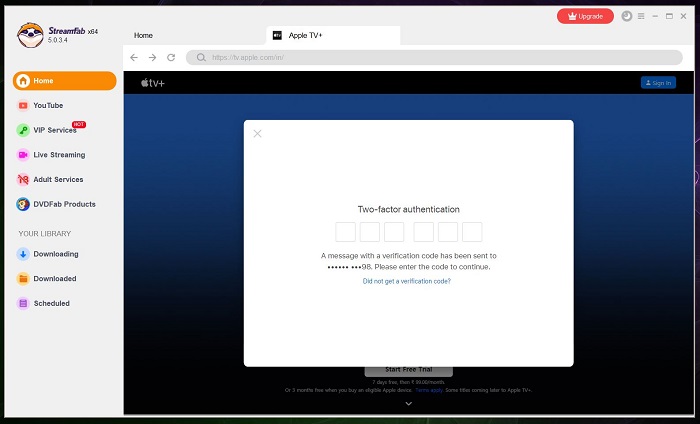
Task: Switch to the Apple TV+ tab
Action: [x=333, y=35]
